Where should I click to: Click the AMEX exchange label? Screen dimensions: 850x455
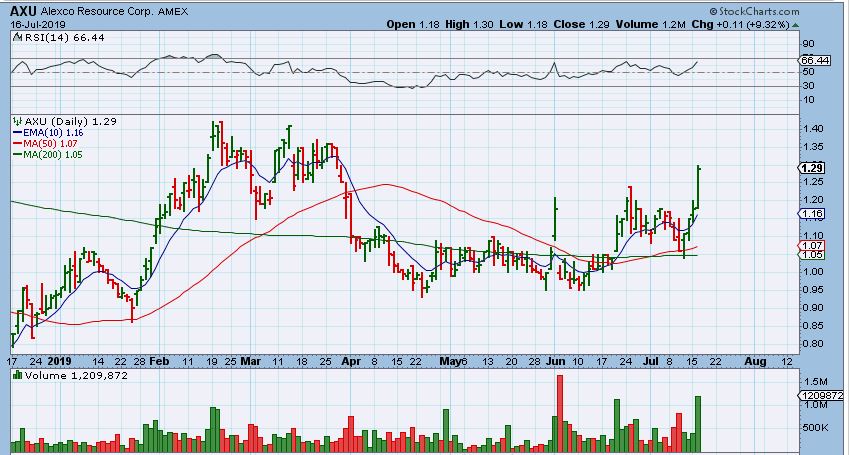pos(173,11)
